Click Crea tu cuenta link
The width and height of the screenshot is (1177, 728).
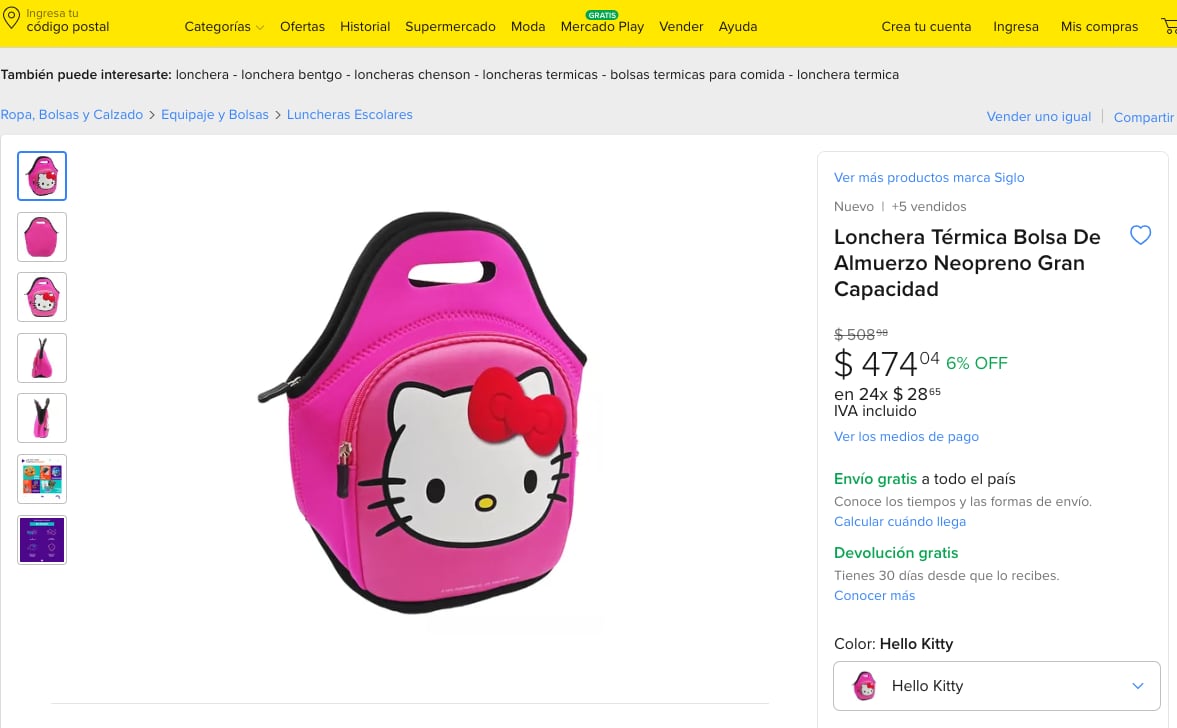coord(926,27)
